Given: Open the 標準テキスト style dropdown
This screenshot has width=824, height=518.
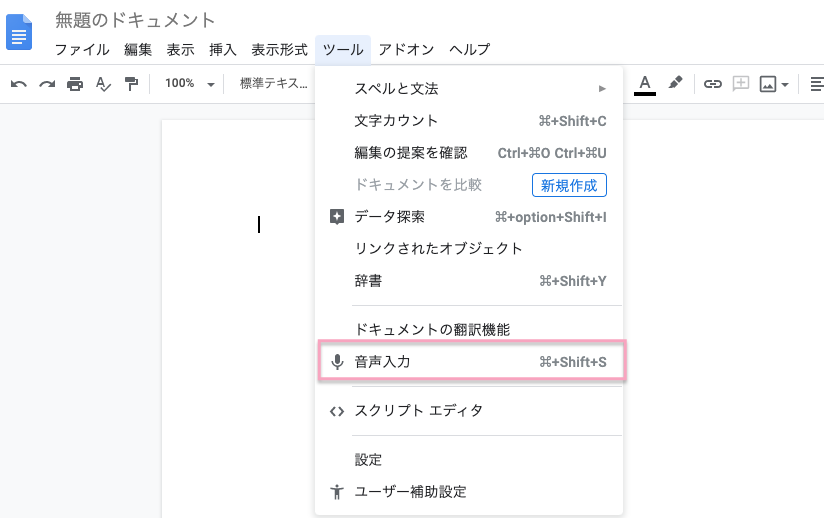Looking at the screenshot, I should pyautogui.click(x=274, y=84).
